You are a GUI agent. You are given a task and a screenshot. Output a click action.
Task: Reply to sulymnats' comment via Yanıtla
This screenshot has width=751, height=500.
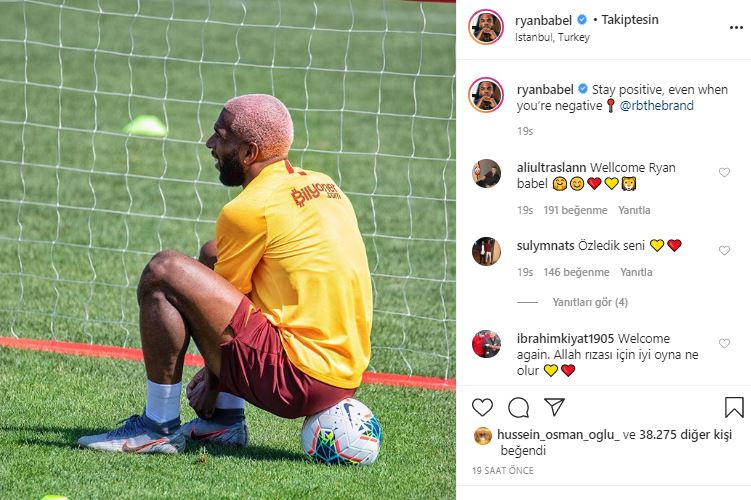click(x=636, y=272)
